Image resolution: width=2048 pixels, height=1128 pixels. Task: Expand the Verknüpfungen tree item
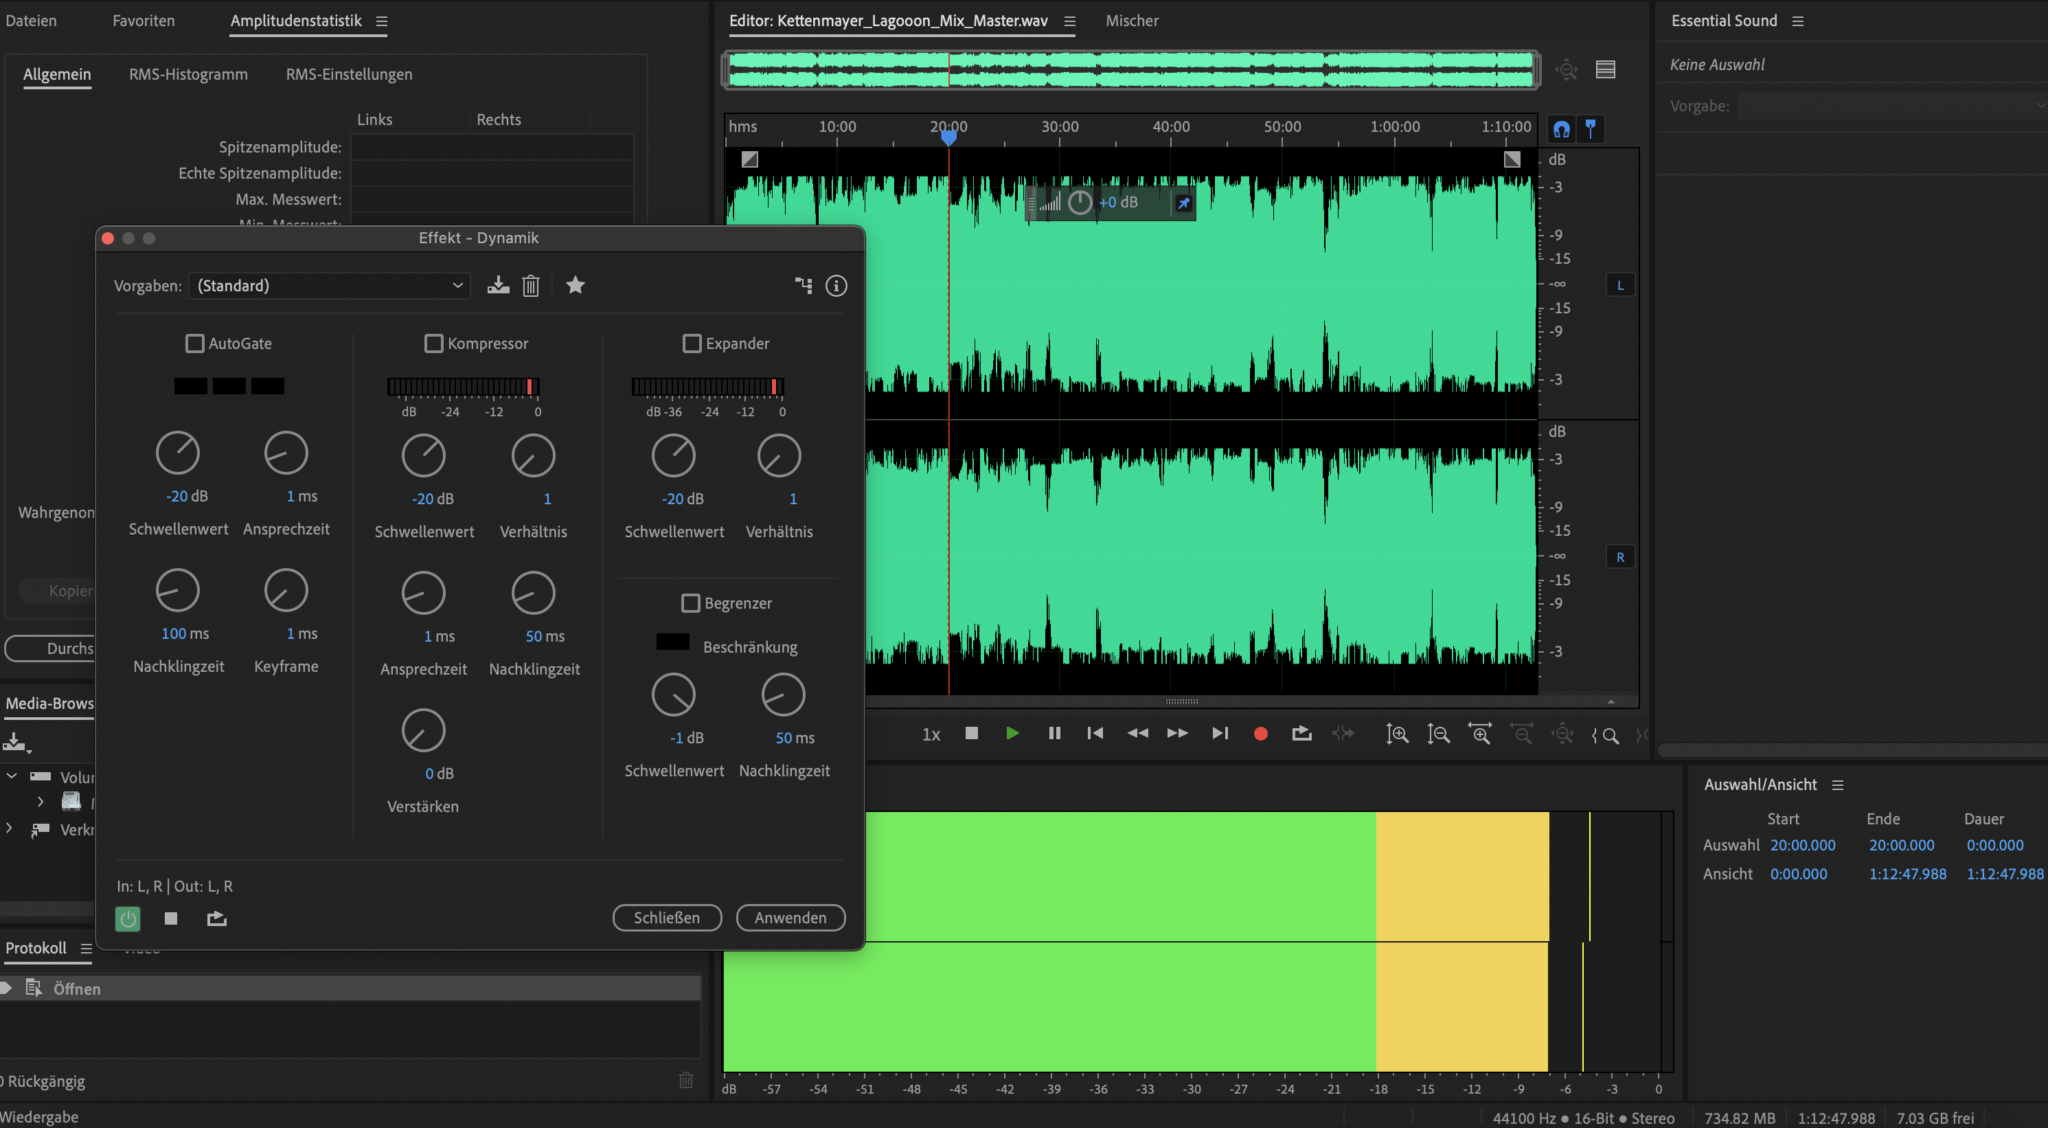(10, 829)
